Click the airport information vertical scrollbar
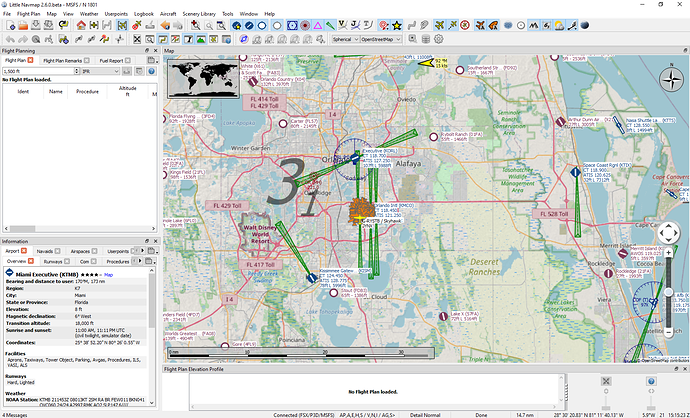Image resolution: width=690 pixels, height=418 pixels. 152,336
